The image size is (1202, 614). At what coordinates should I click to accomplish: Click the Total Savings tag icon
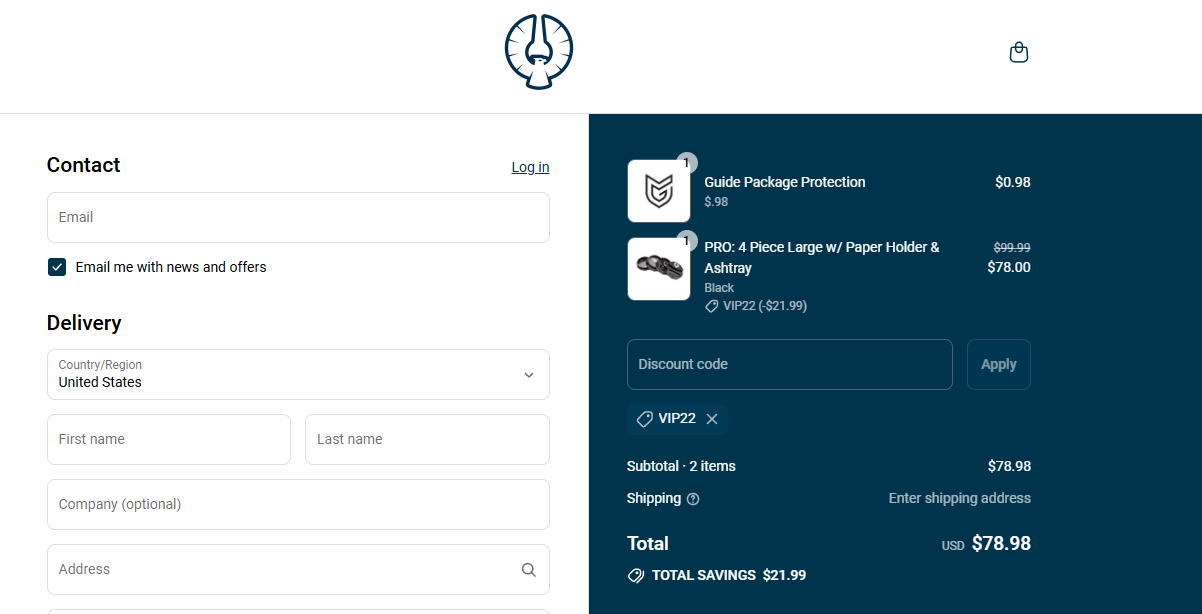click(636, 576)
